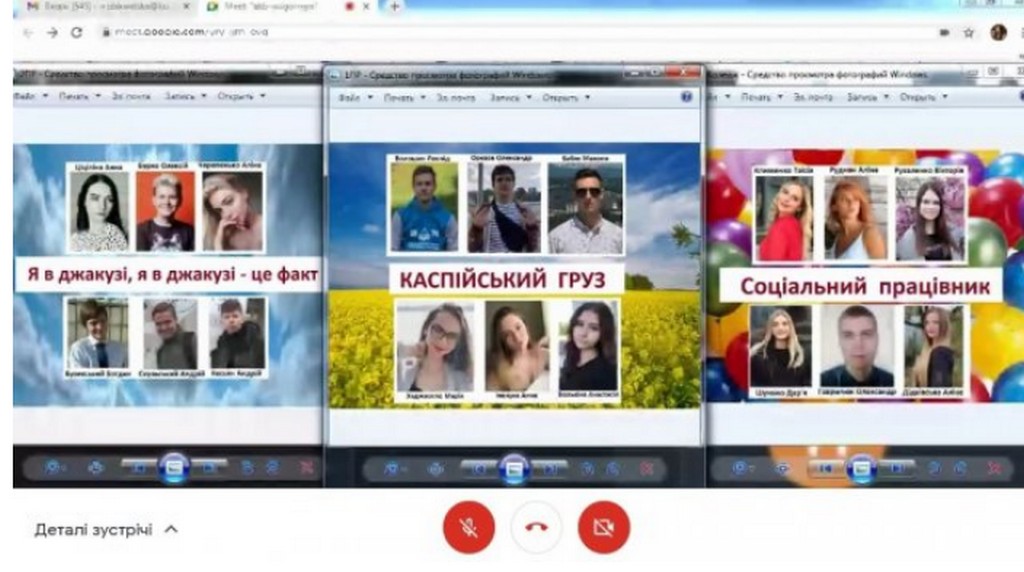Go to previous photo in left viewer
Image resolution: width=1024 pixels, height=572 pixels.
pos(139,466)
